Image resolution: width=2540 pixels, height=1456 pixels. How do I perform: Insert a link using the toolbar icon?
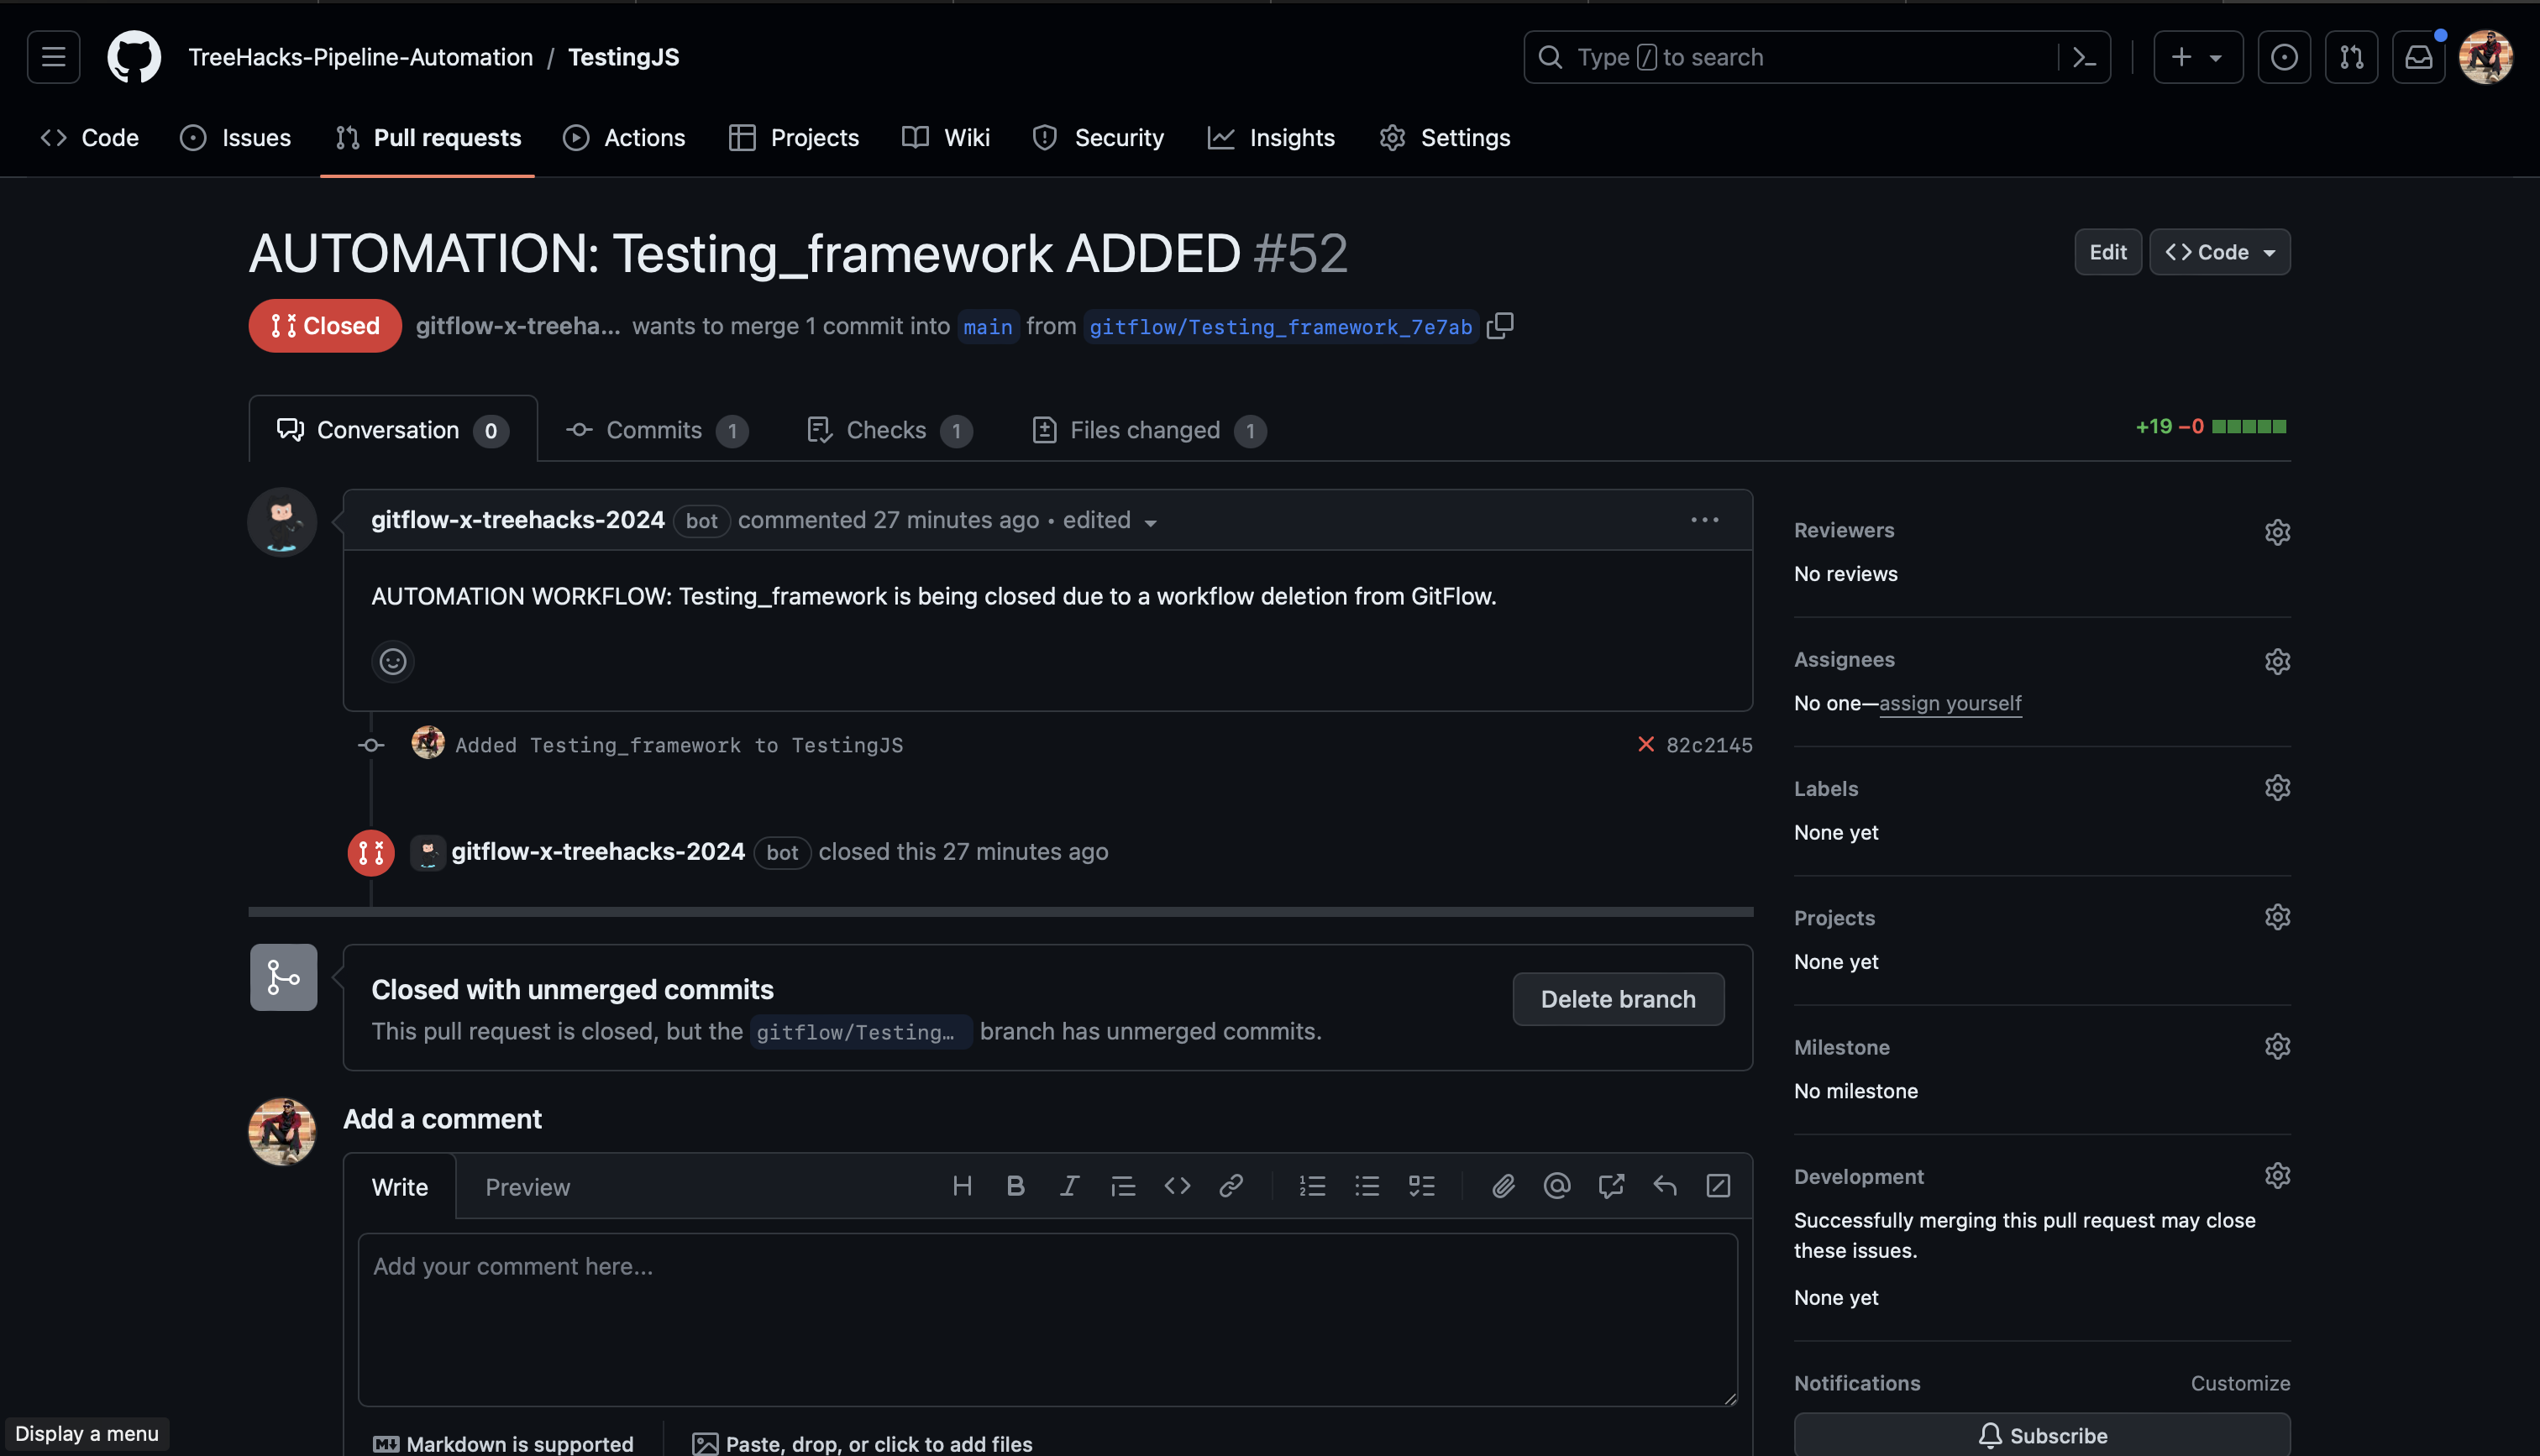click(x=1231, y=1186)
